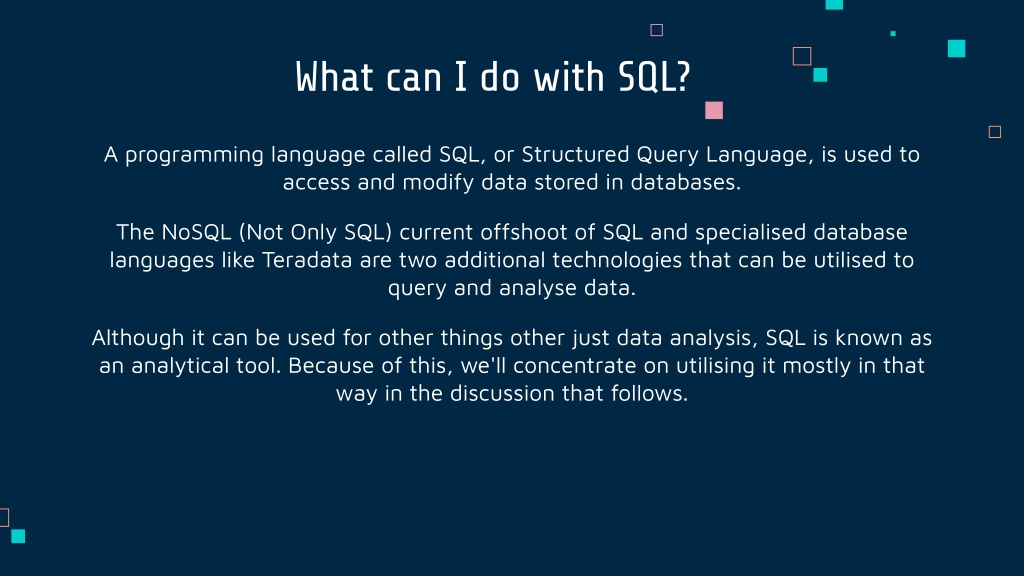The width and height of the screenshot is (1024, 576).
Task: Select the word 'databases.' ending the first paragraph
Action: [x=686, y=182]
